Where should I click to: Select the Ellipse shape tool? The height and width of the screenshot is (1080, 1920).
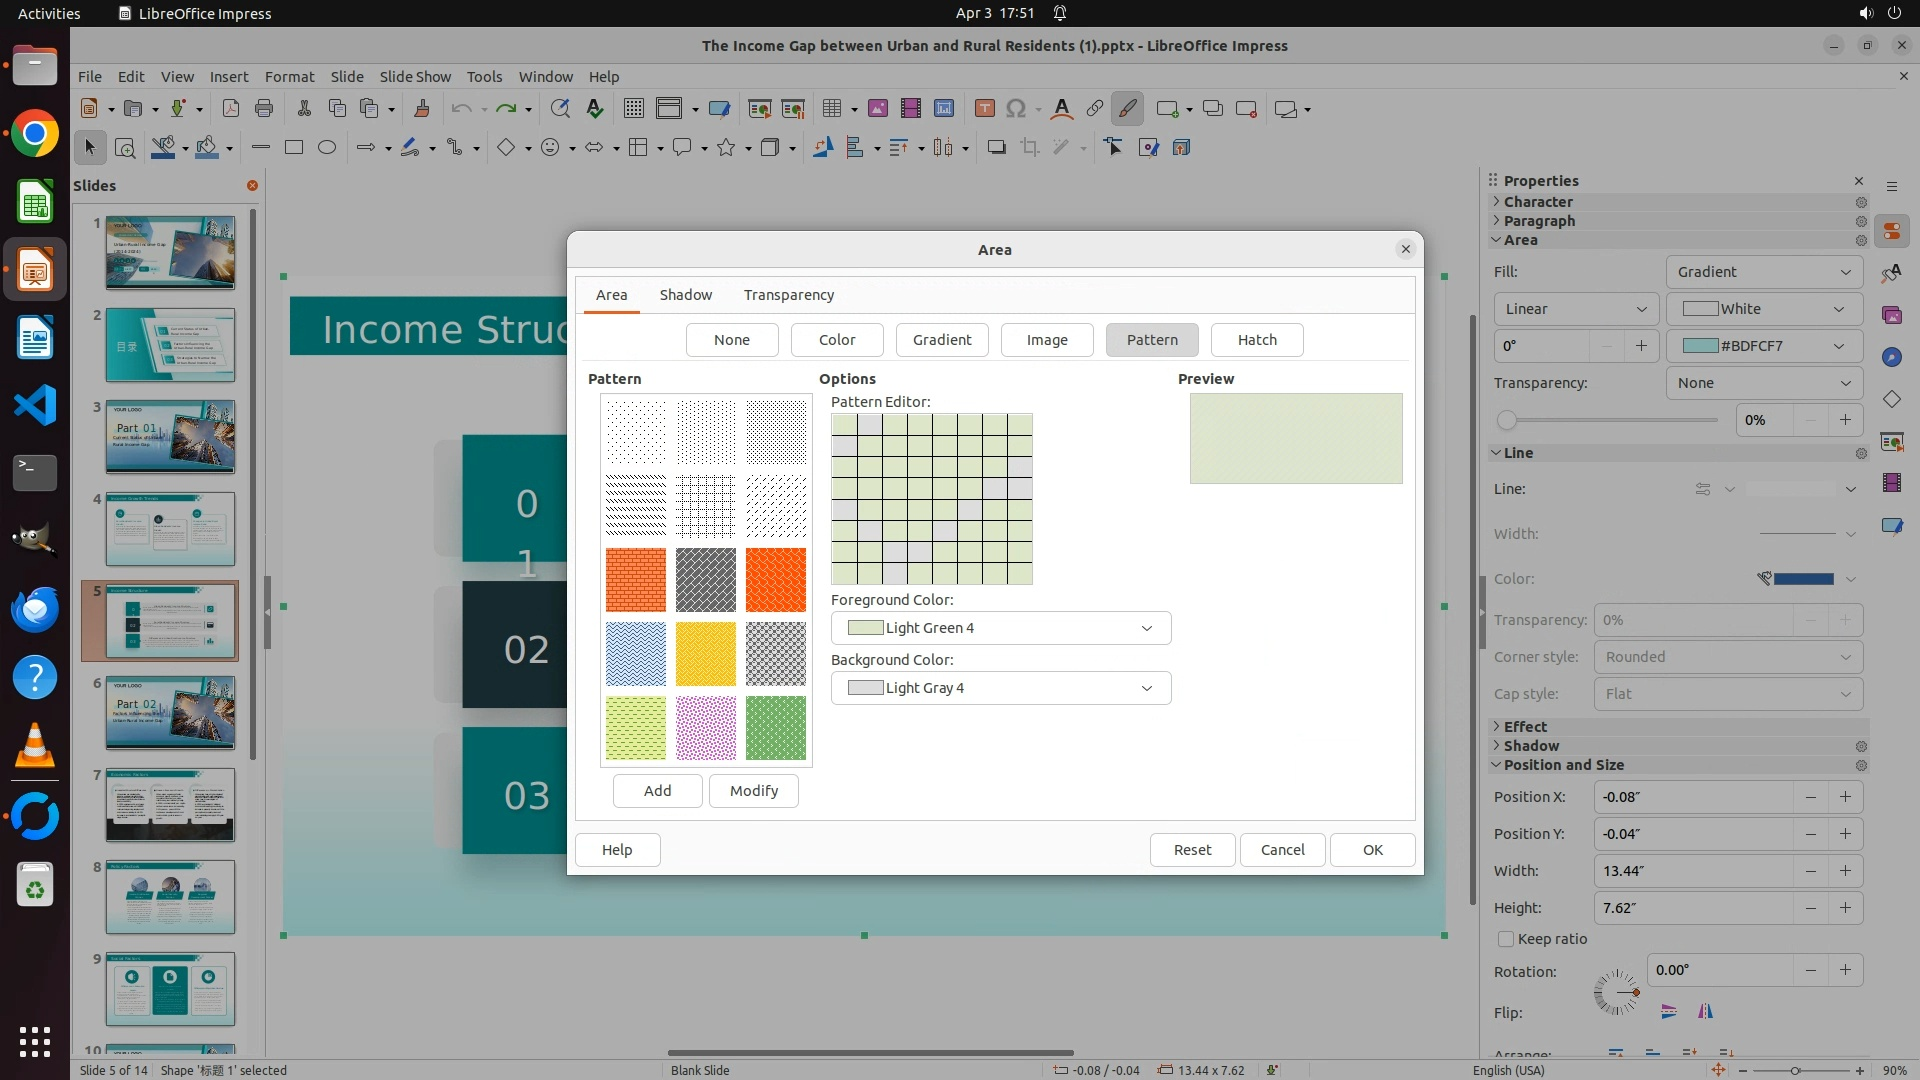(327, 148)
